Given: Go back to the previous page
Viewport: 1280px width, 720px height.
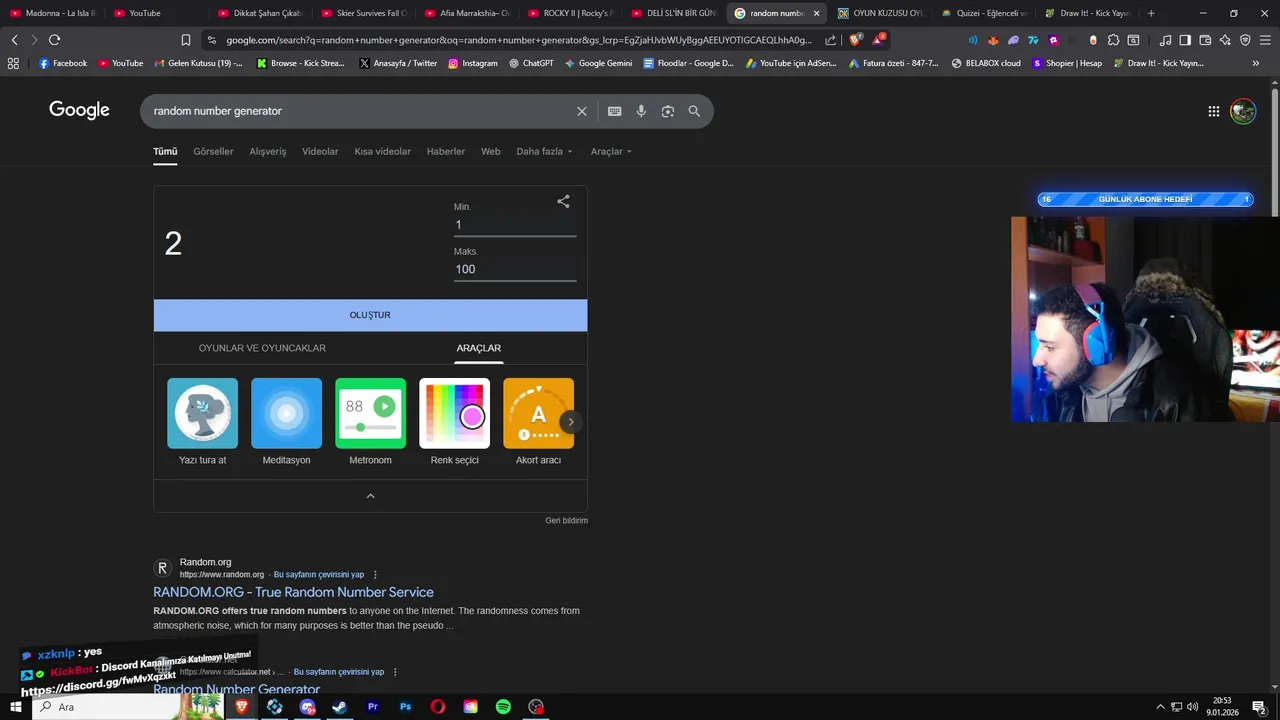Looking at the screenshot, I should click(x=14, y=40).
